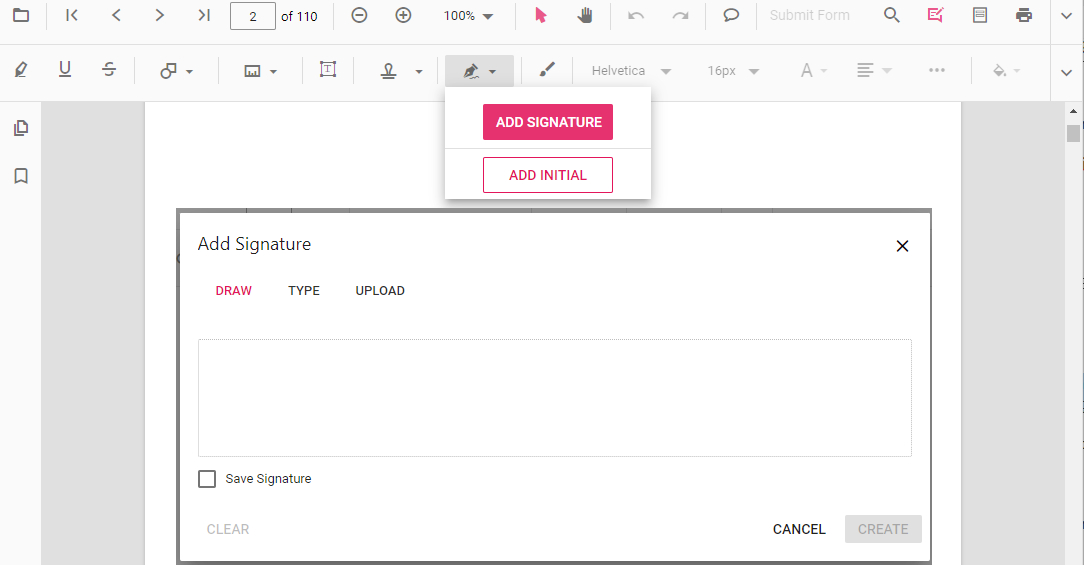
Task: Print the document with the printer icon
Action: (x=1024, y=15)
